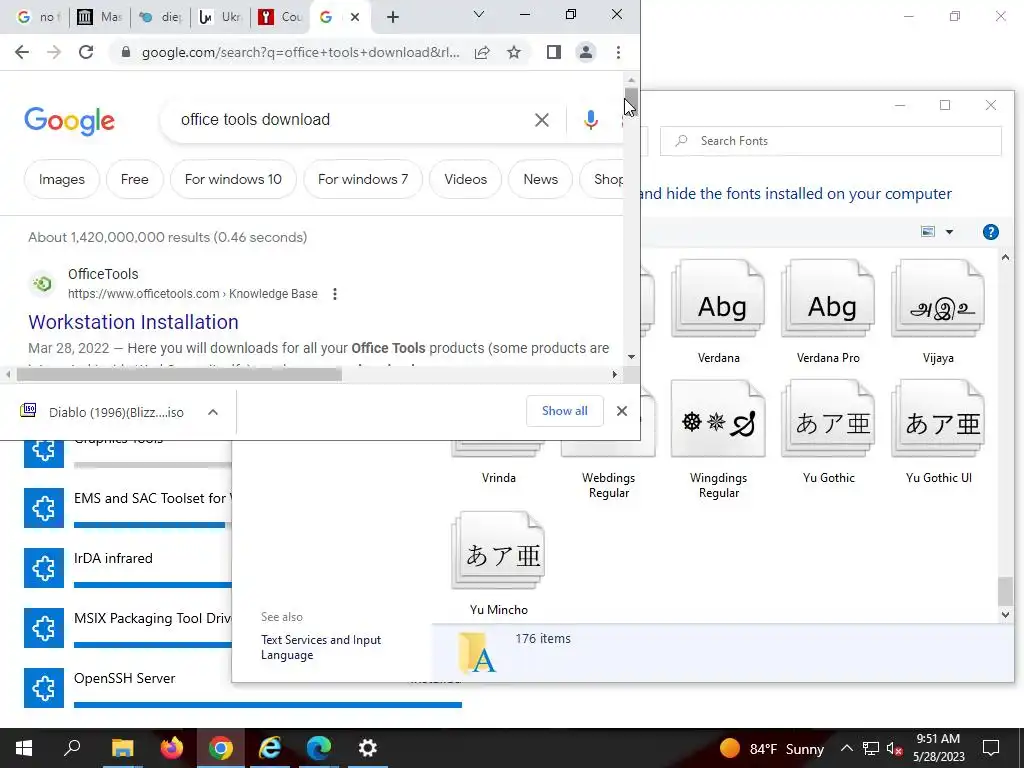Show all downloads
Viewport: 1024px width, 768px height.
click(x=564, y=411)
